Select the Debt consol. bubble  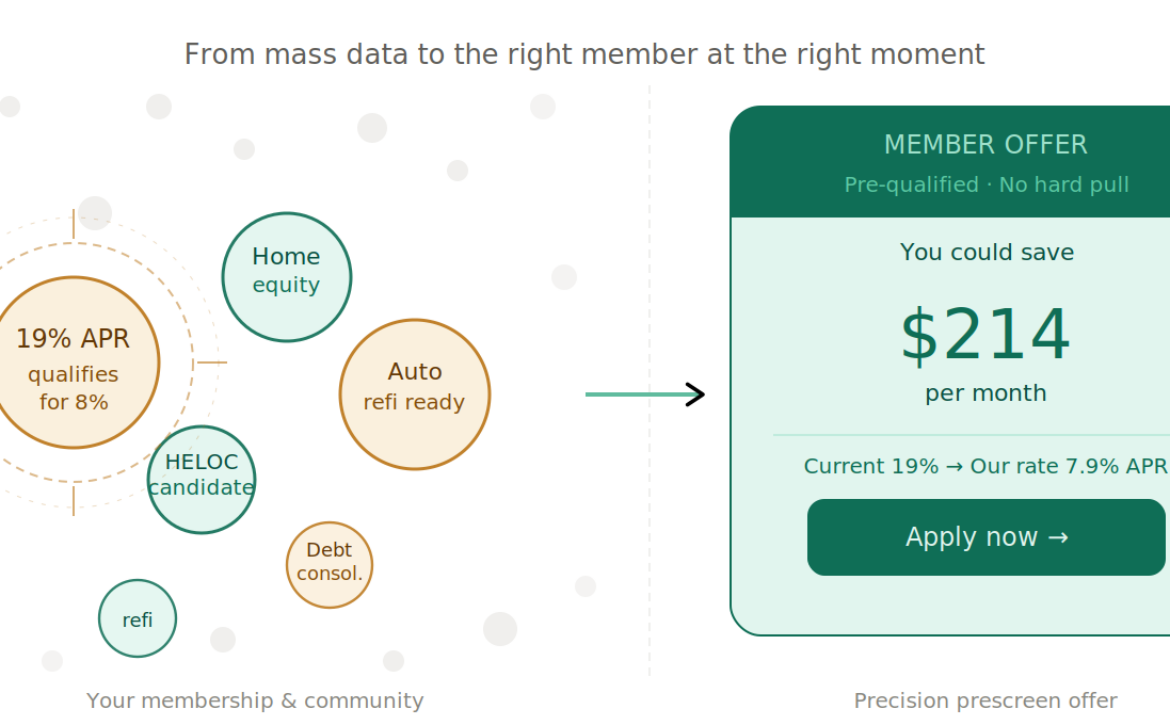(x=329, y=565)
